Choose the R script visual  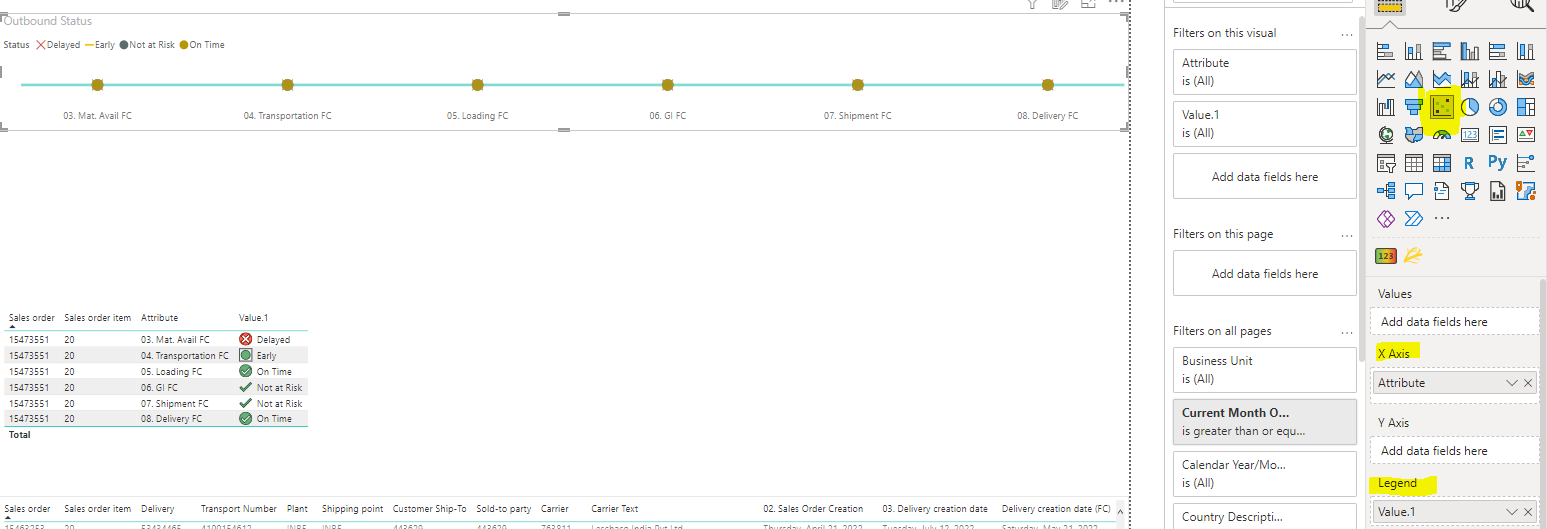pyautogui.click(x=1470, y=163)
